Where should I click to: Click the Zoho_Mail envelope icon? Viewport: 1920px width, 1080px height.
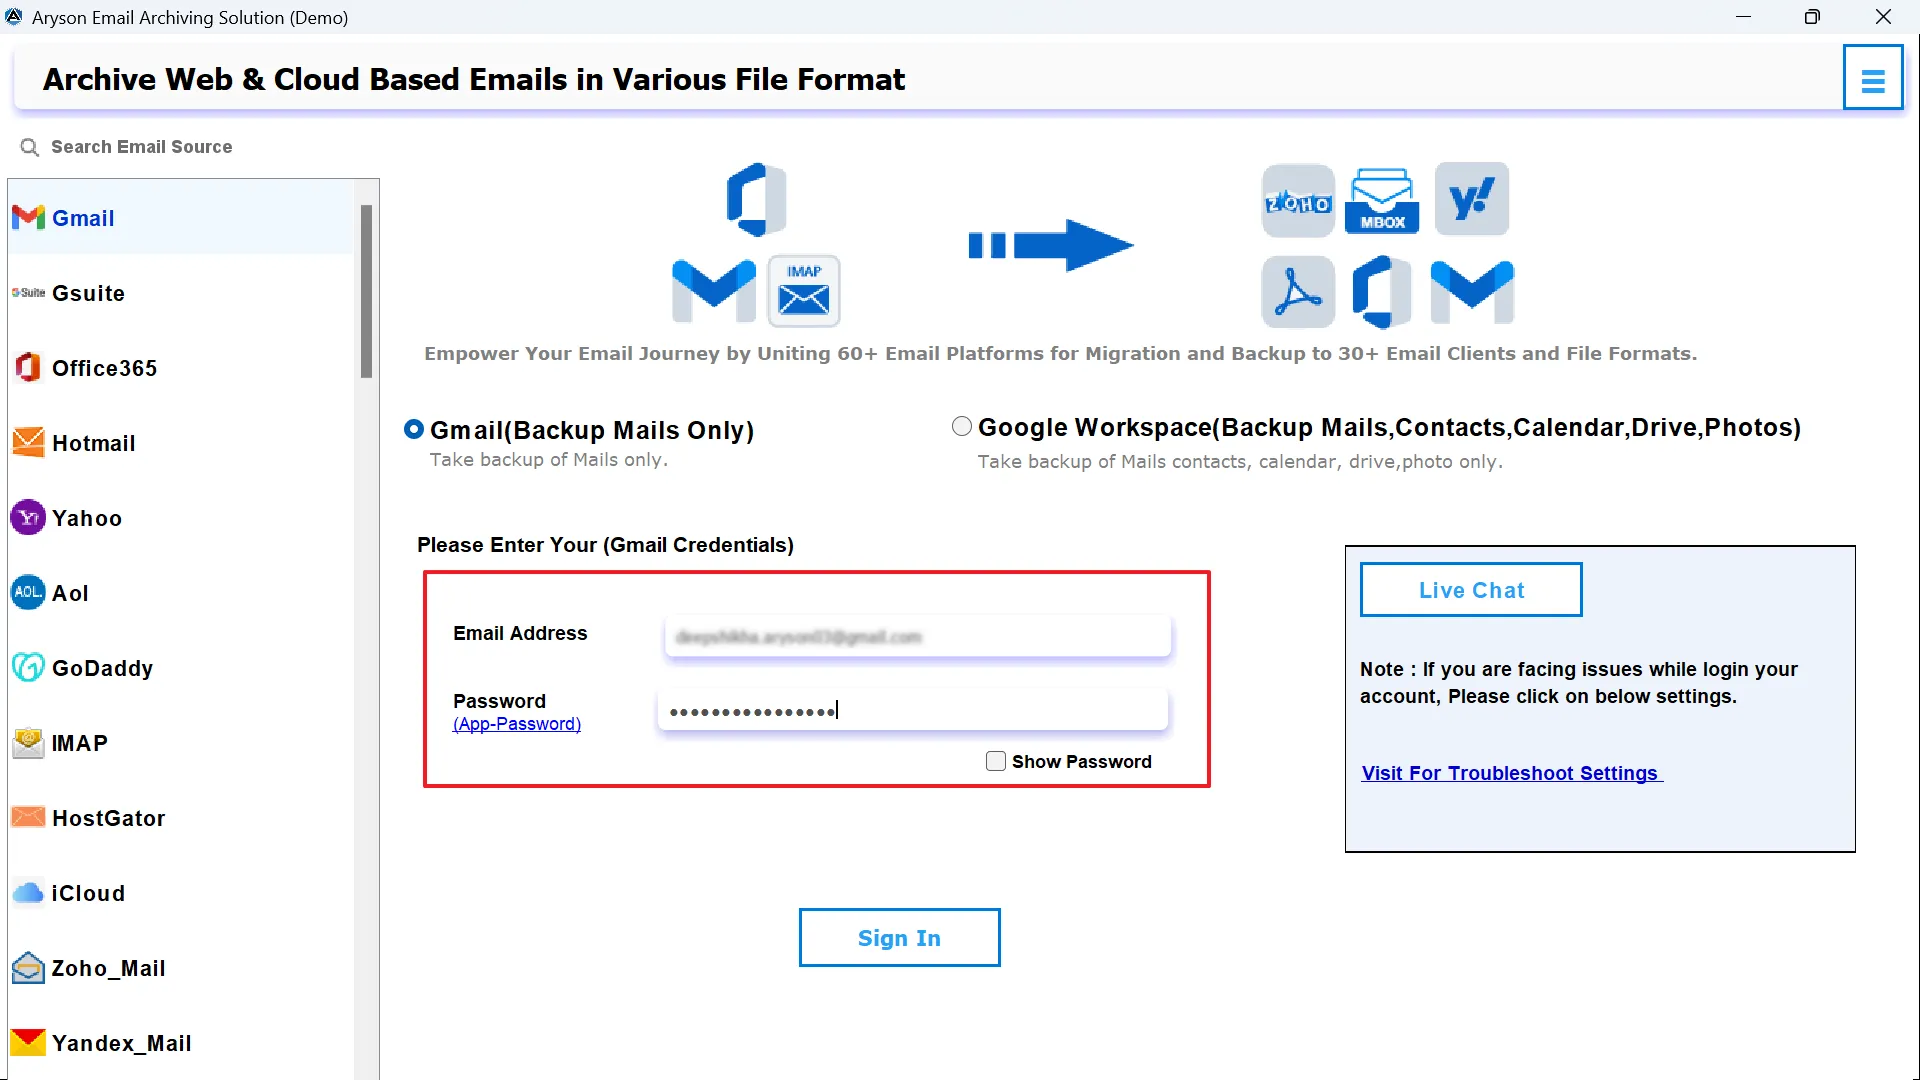pyautogui.click(x=28, y=967)
